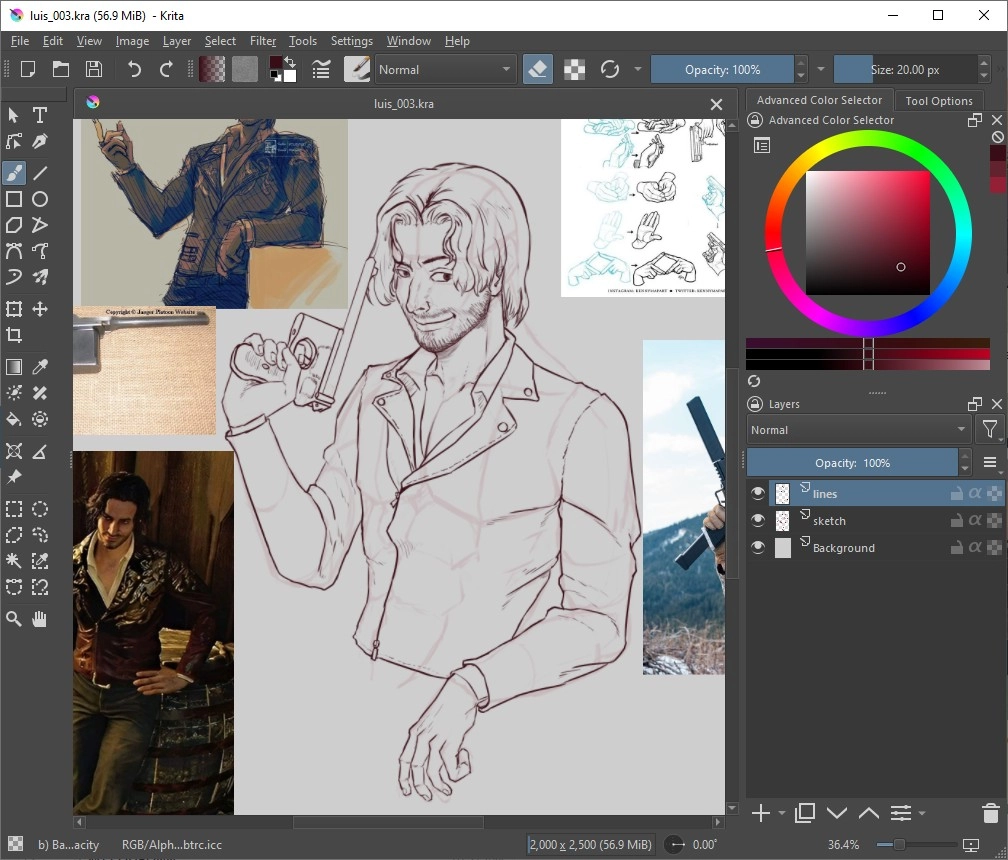Click the brush Opacity slider
Image resolution: width=1008 pixels, height=860 pixels.
(x=722, y=69)
